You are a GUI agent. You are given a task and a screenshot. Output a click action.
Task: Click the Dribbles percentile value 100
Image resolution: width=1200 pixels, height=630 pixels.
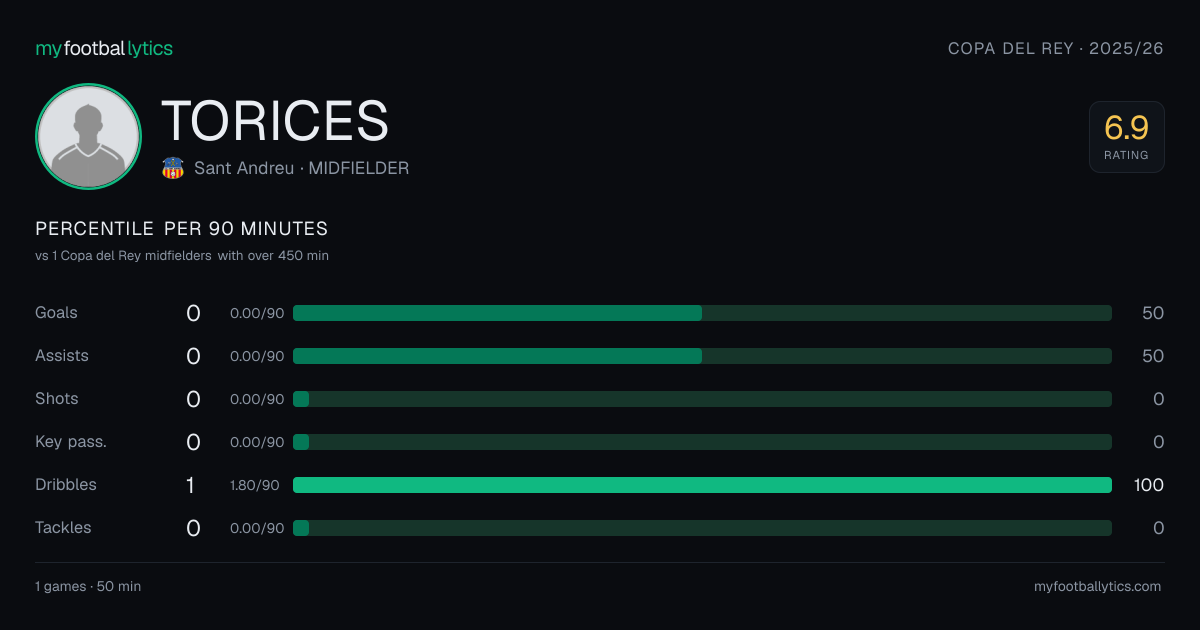click(x=1149, y=485)
